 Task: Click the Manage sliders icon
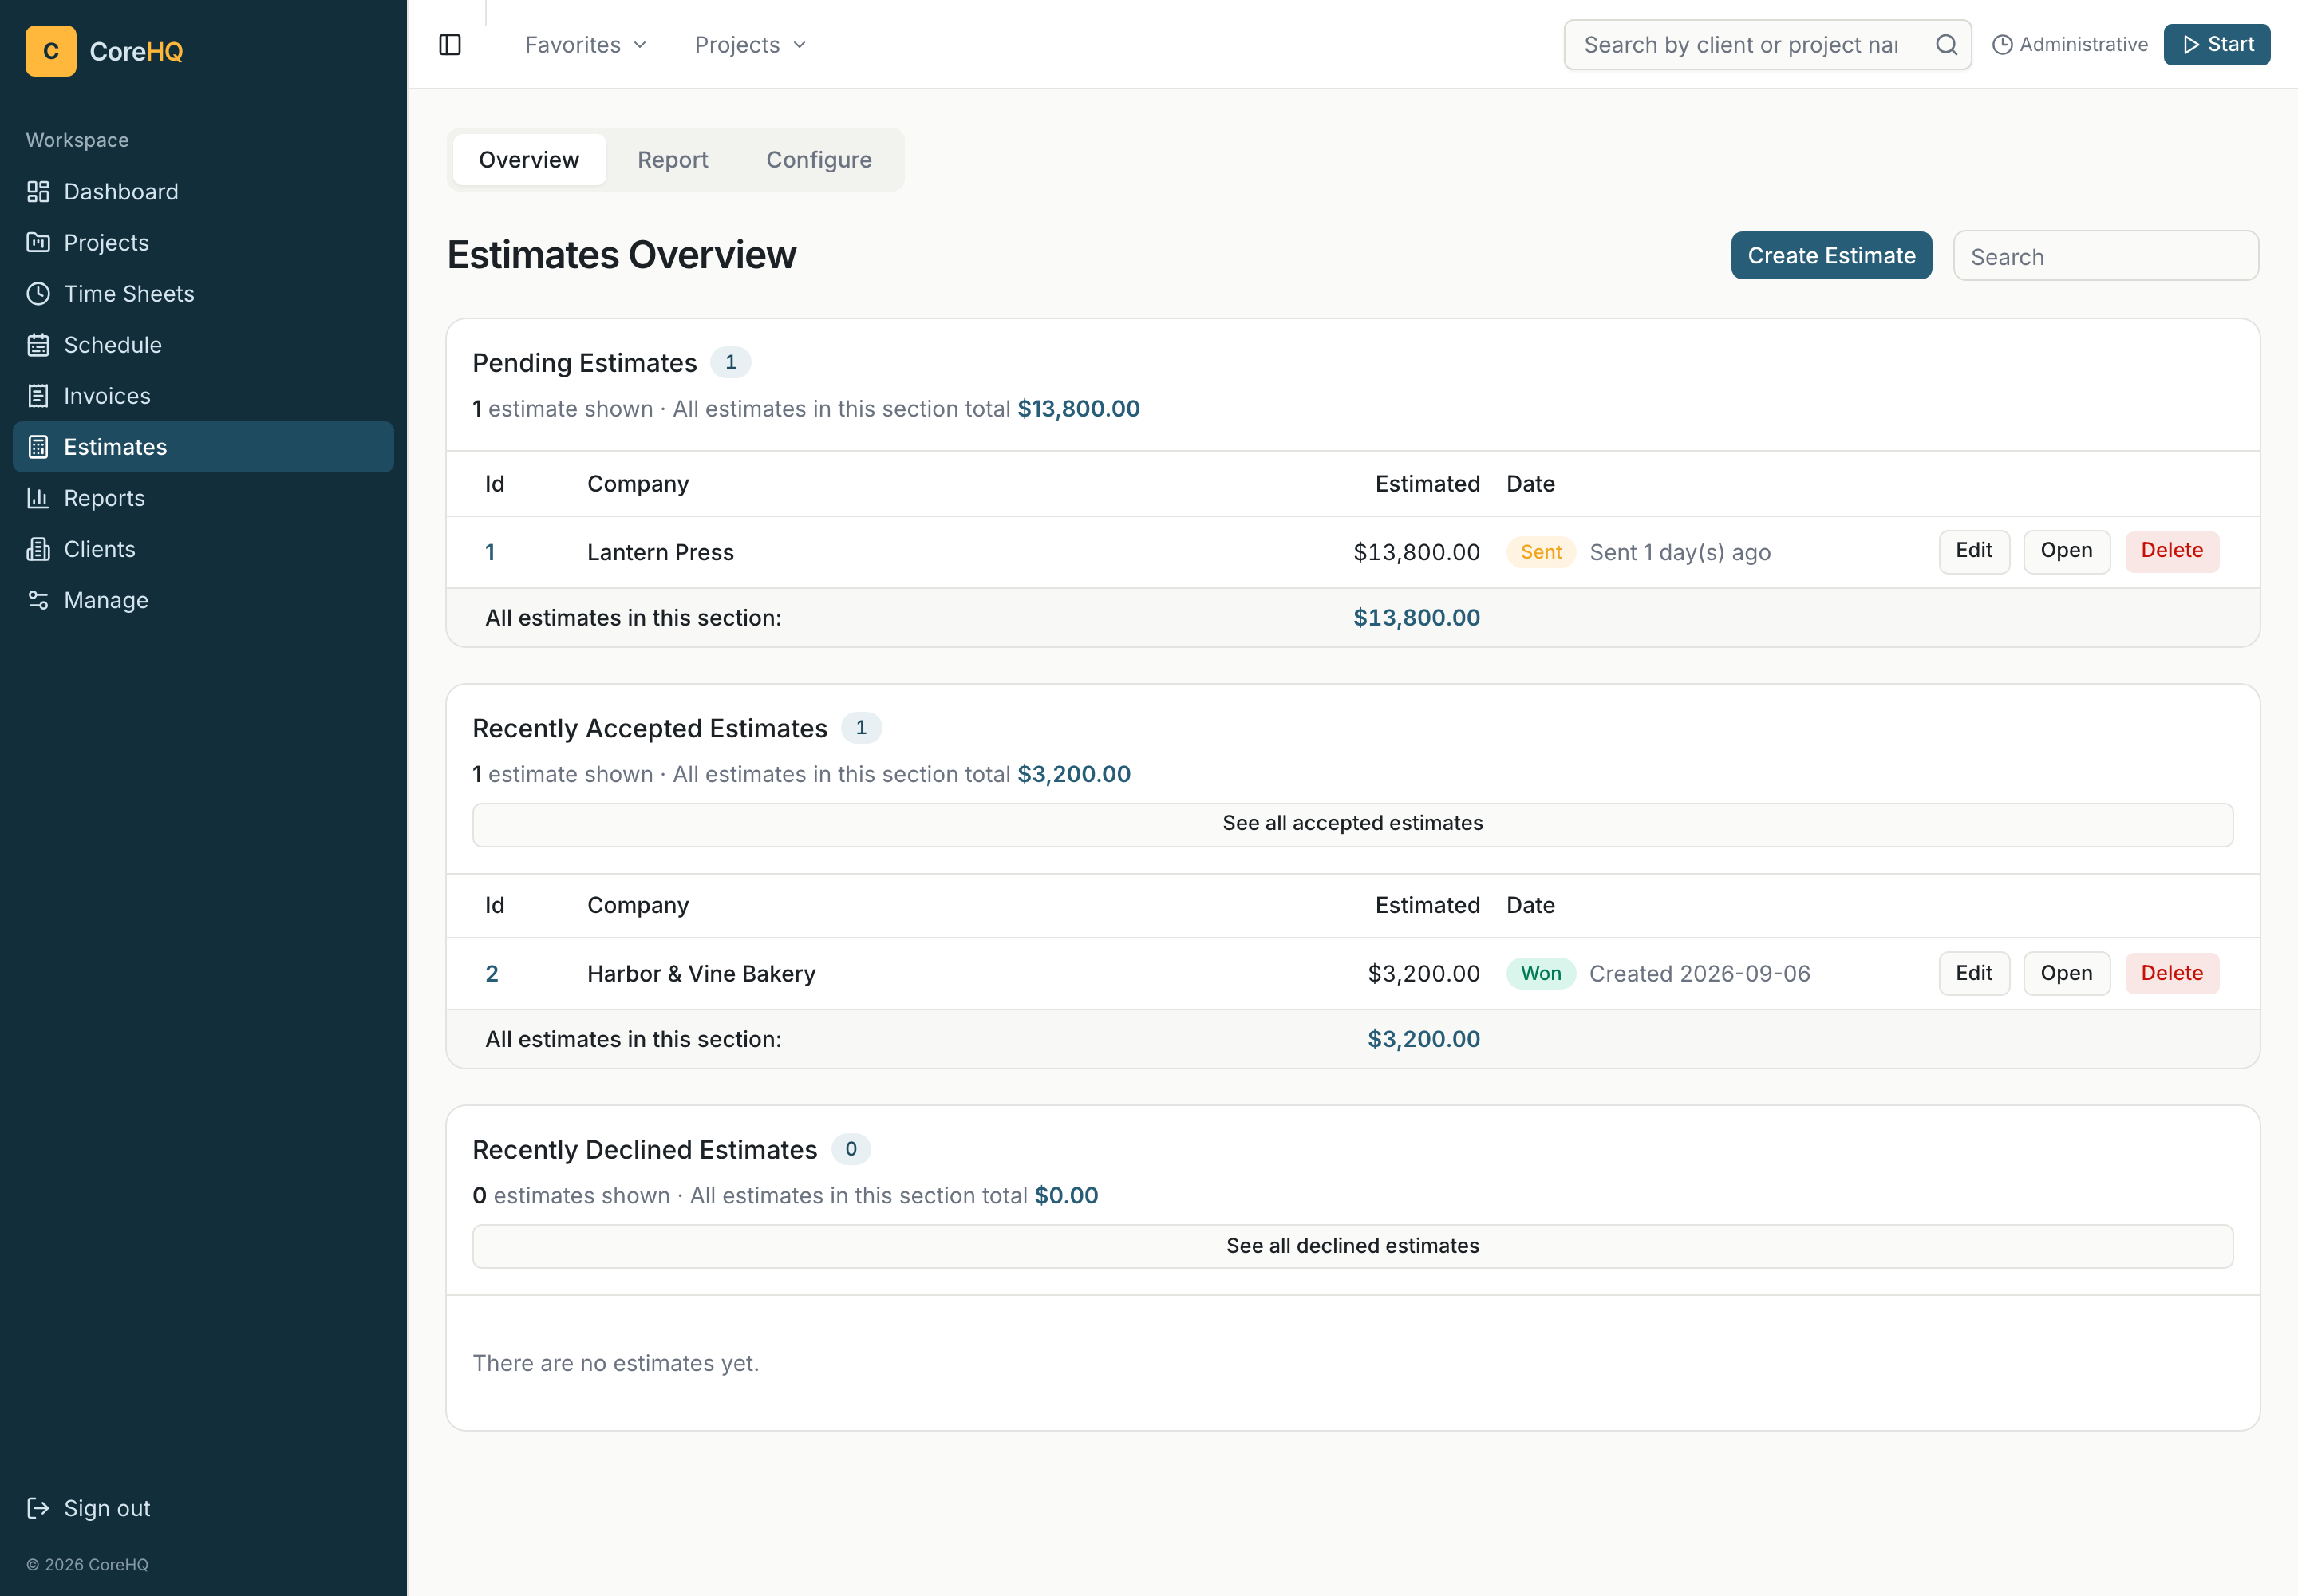[x=38, y=599]
